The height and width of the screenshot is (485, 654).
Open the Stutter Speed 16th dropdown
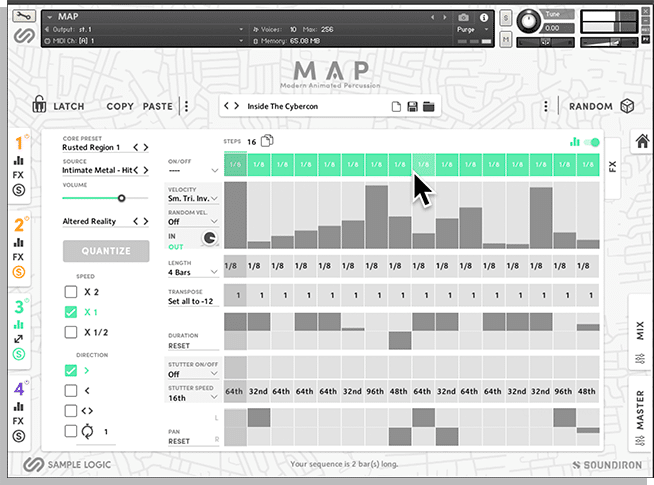(194, 397)
